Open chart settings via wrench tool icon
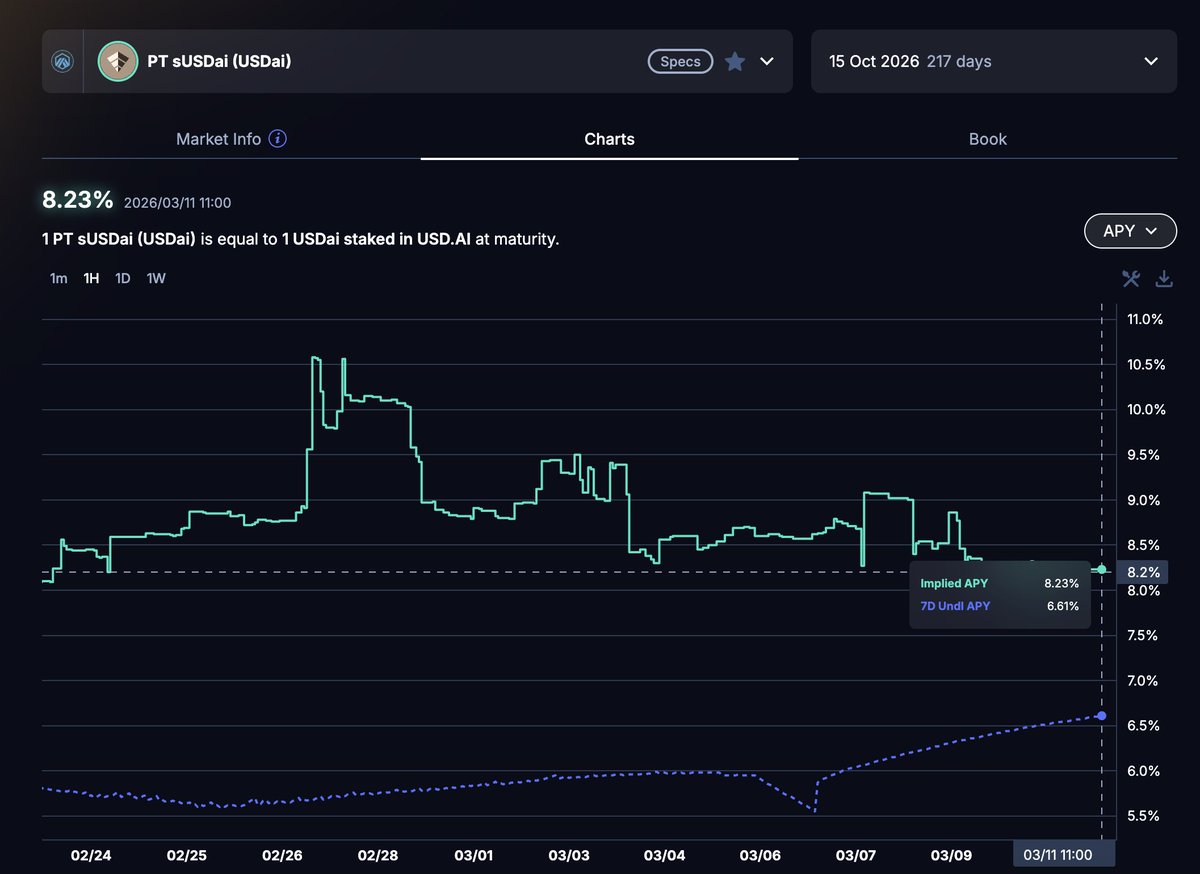 click(x=1131, y=279)
